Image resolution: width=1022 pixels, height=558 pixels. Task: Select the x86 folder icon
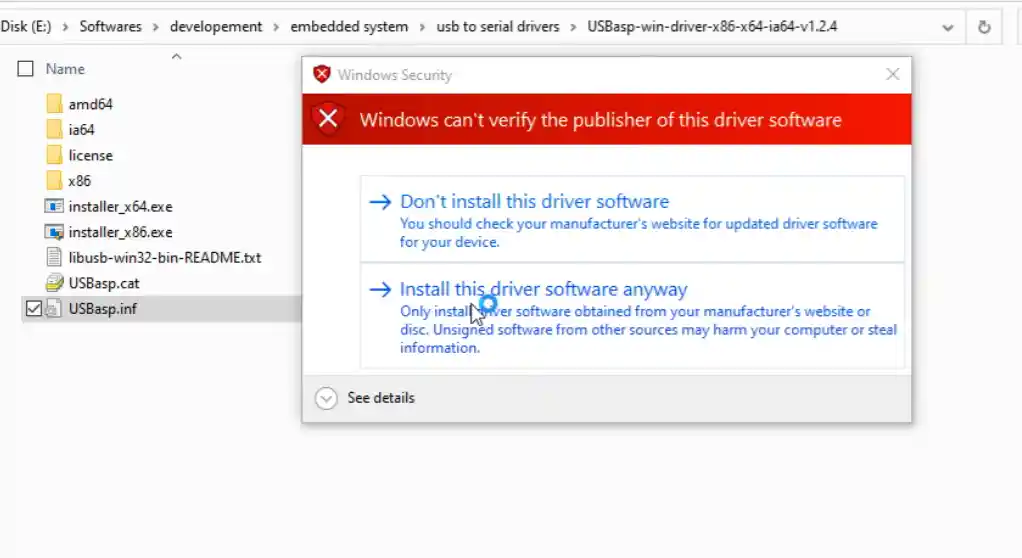(55, 181)
